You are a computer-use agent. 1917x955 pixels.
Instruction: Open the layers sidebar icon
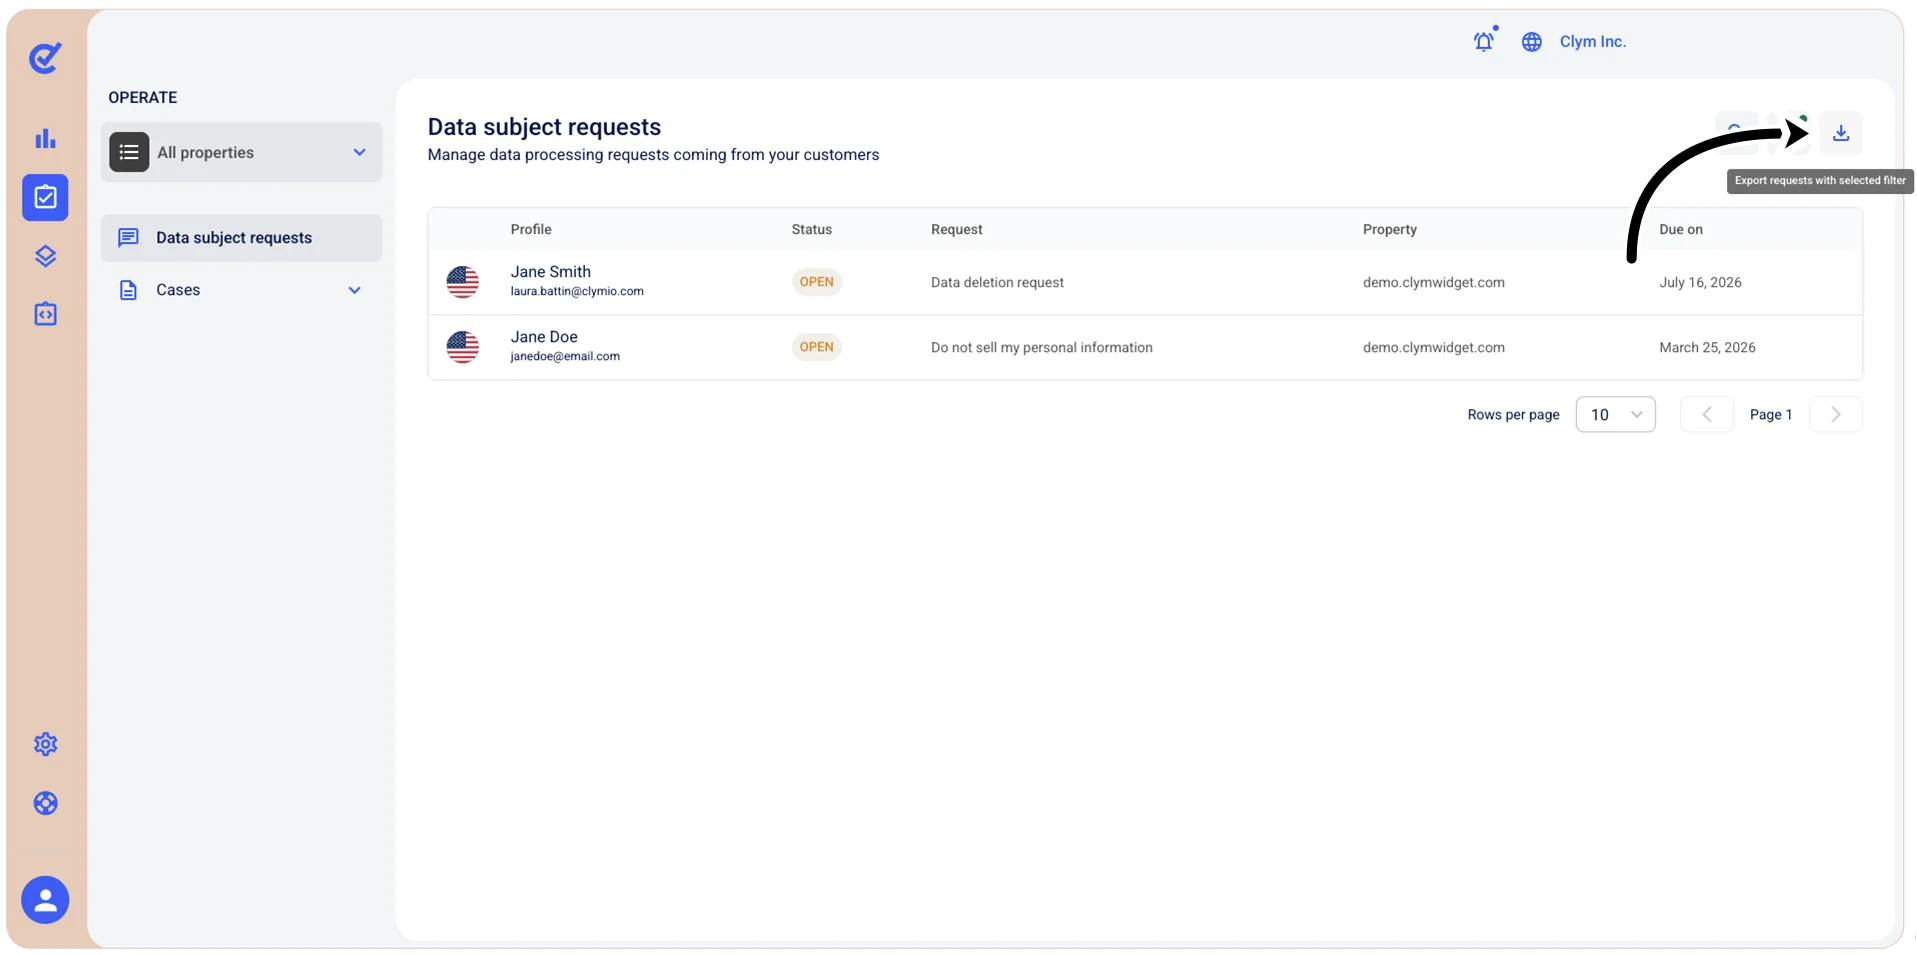tap(45, 256)
